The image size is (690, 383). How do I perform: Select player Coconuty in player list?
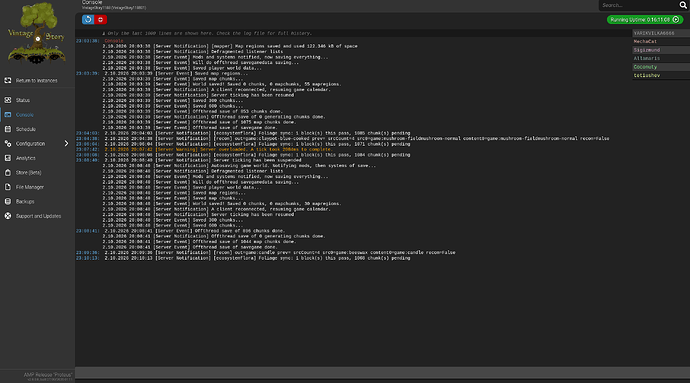(x=661, y=67)
